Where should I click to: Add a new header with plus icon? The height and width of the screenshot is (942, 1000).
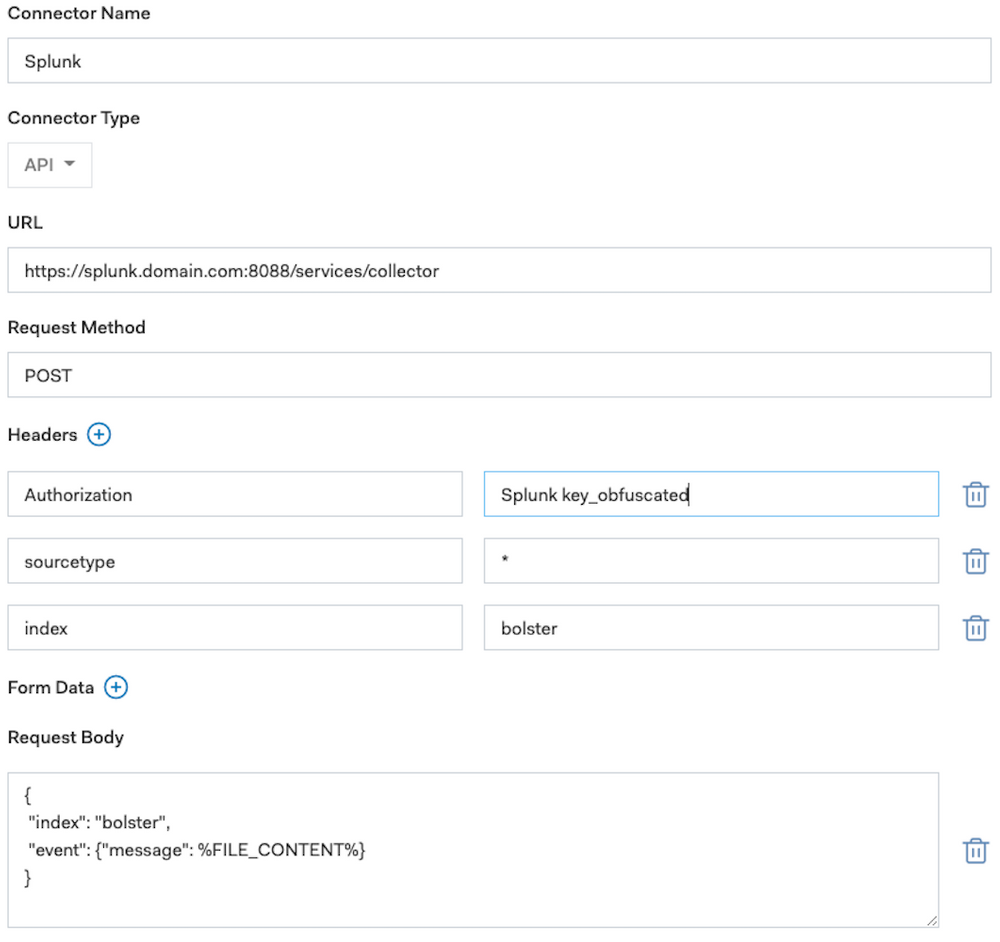coord(99,435)
